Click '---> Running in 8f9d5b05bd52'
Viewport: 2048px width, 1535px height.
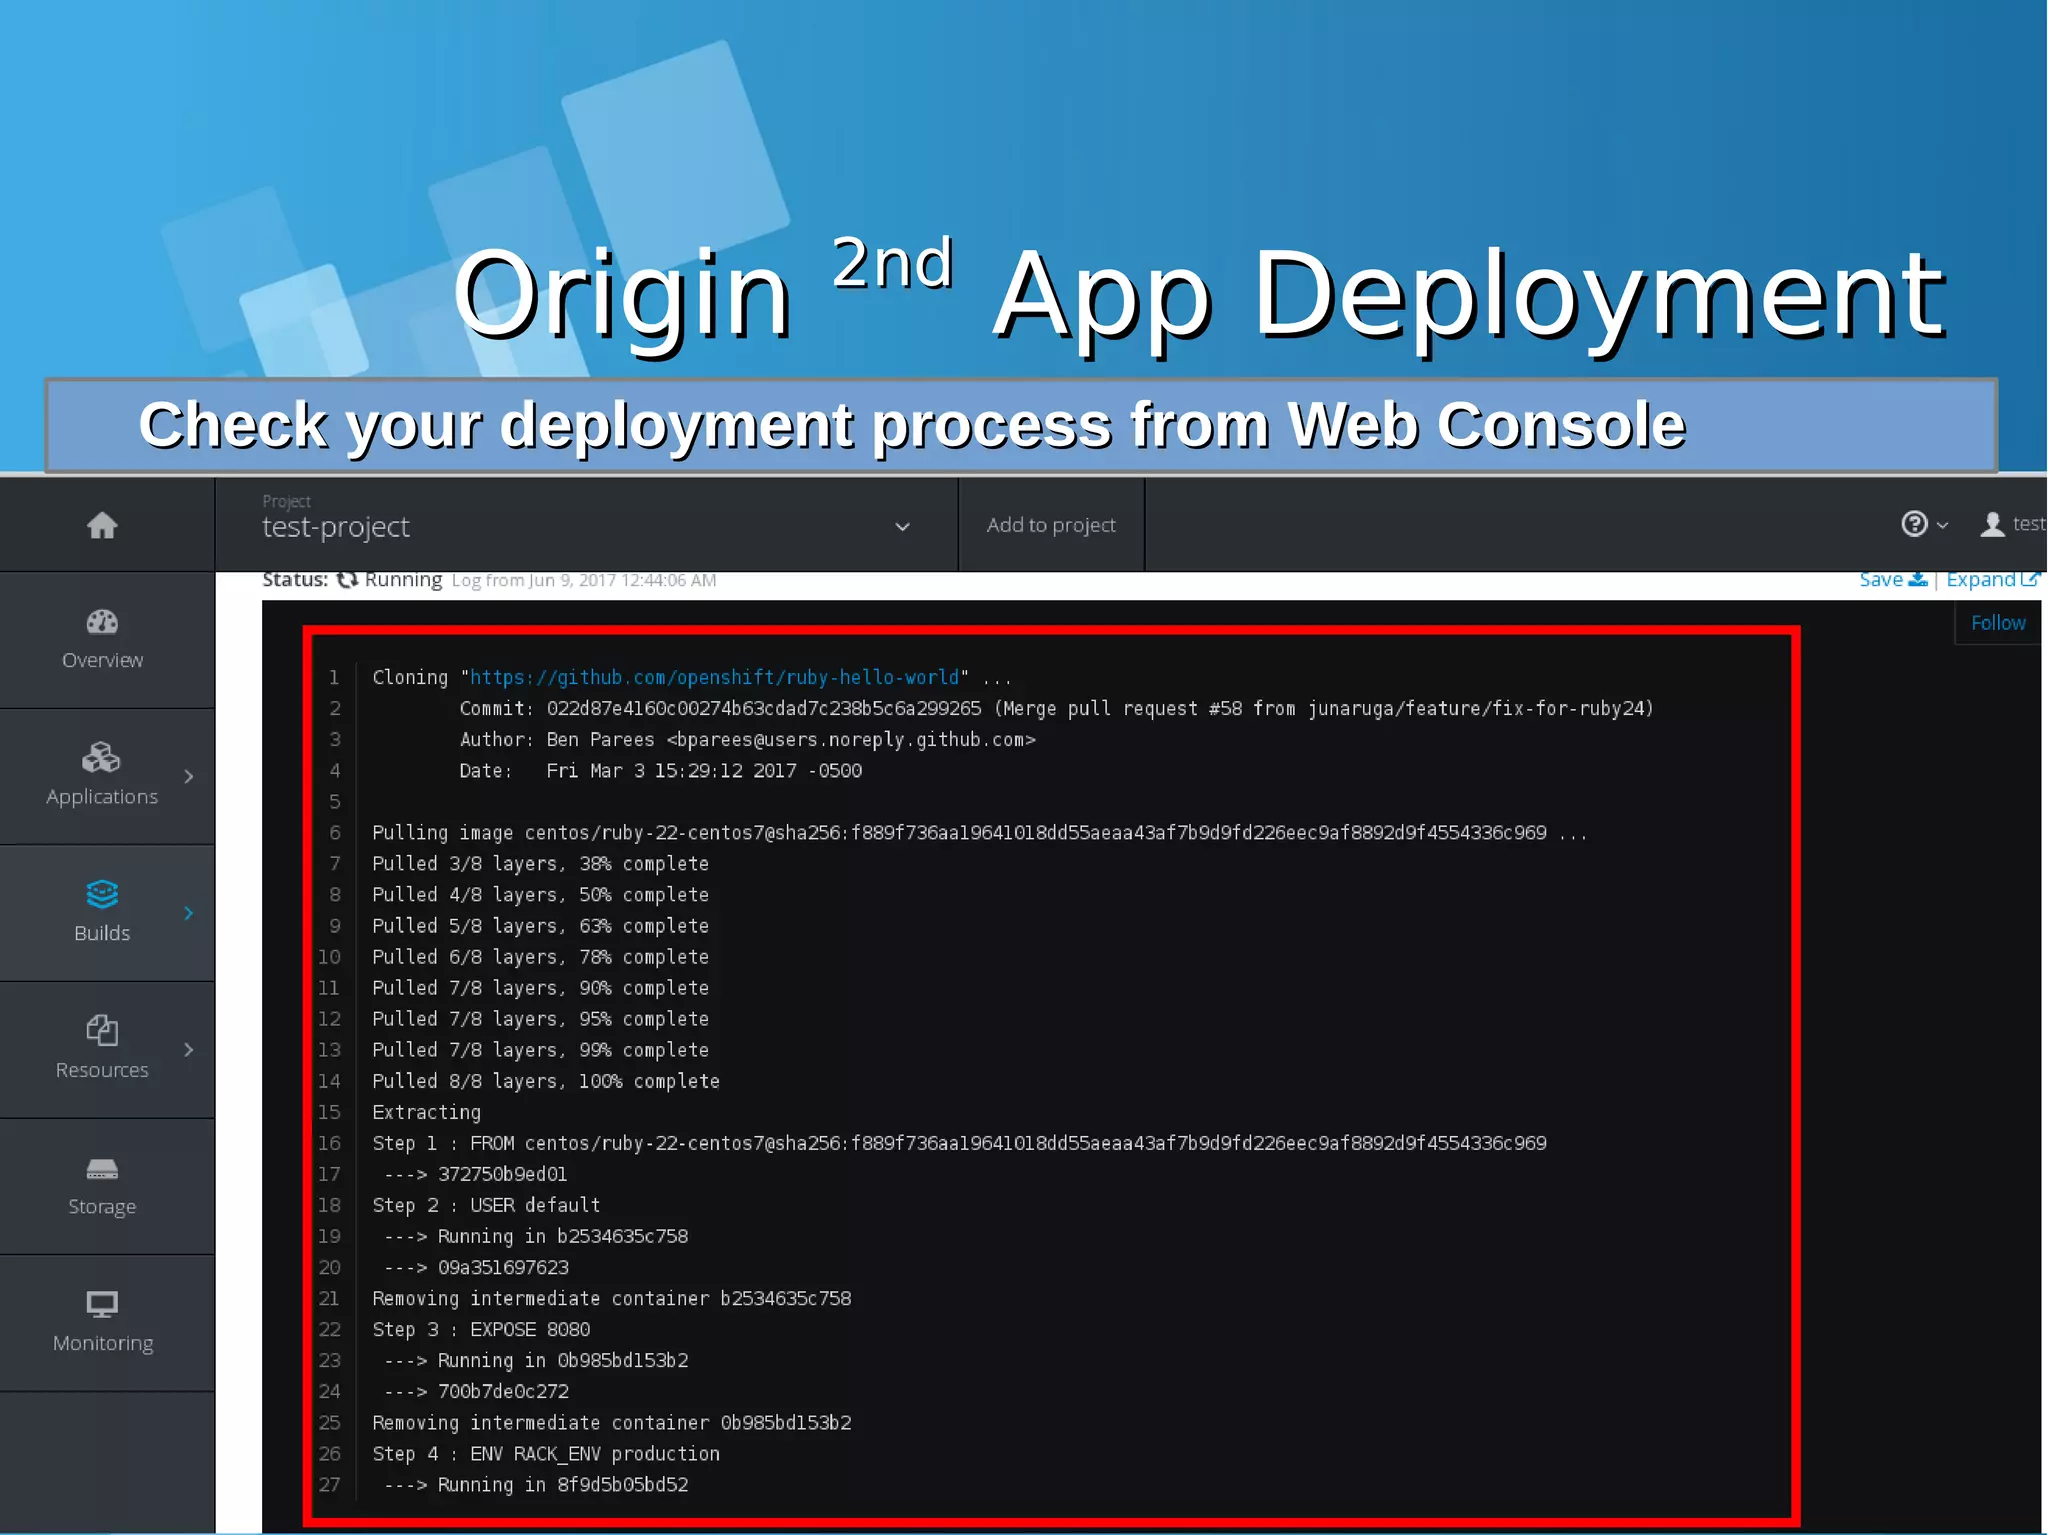click(536, 1484)
